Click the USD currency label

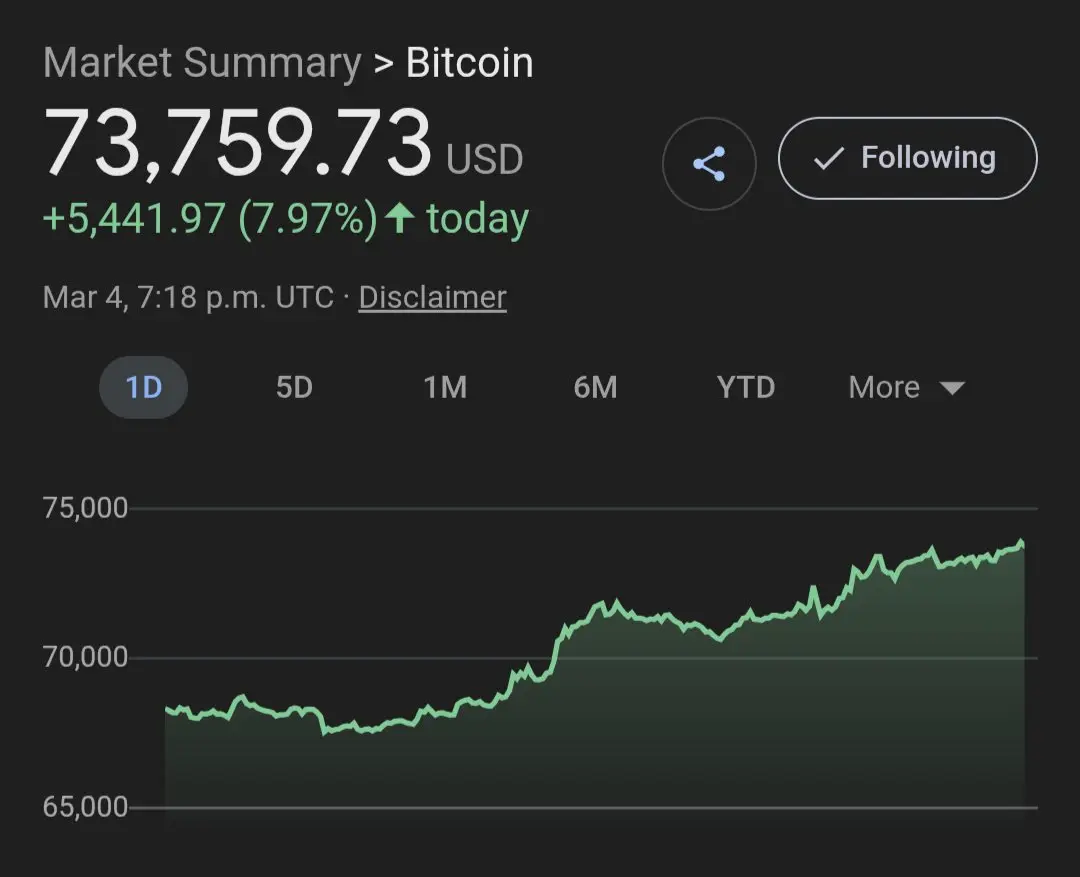pos(484,159)
